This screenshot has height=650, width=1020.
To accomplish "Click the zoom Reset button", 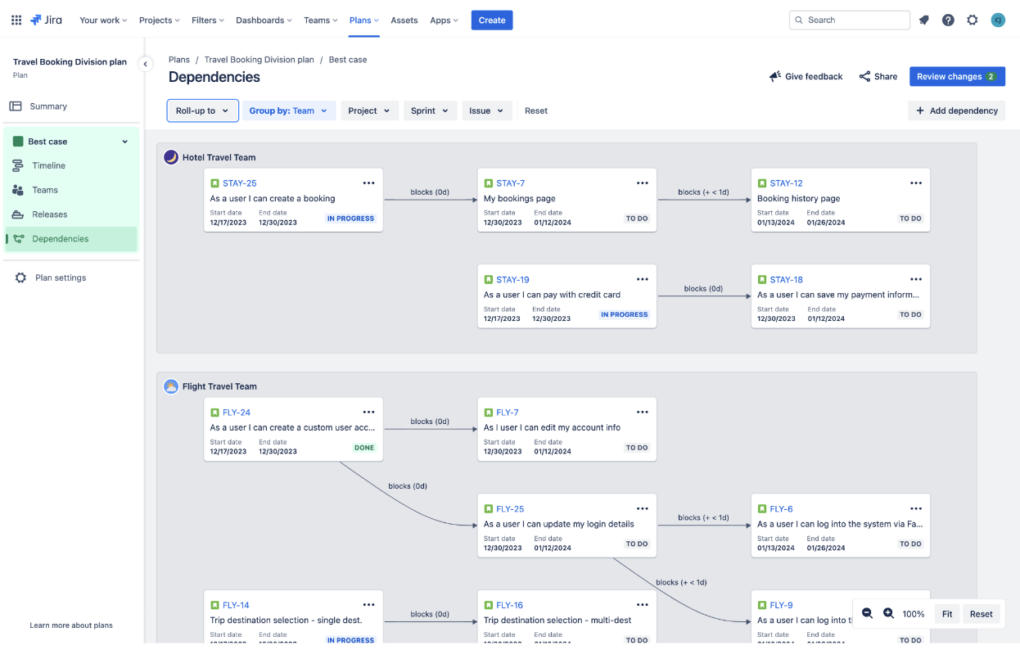I will pyautogui.click(x=981, y=614).
